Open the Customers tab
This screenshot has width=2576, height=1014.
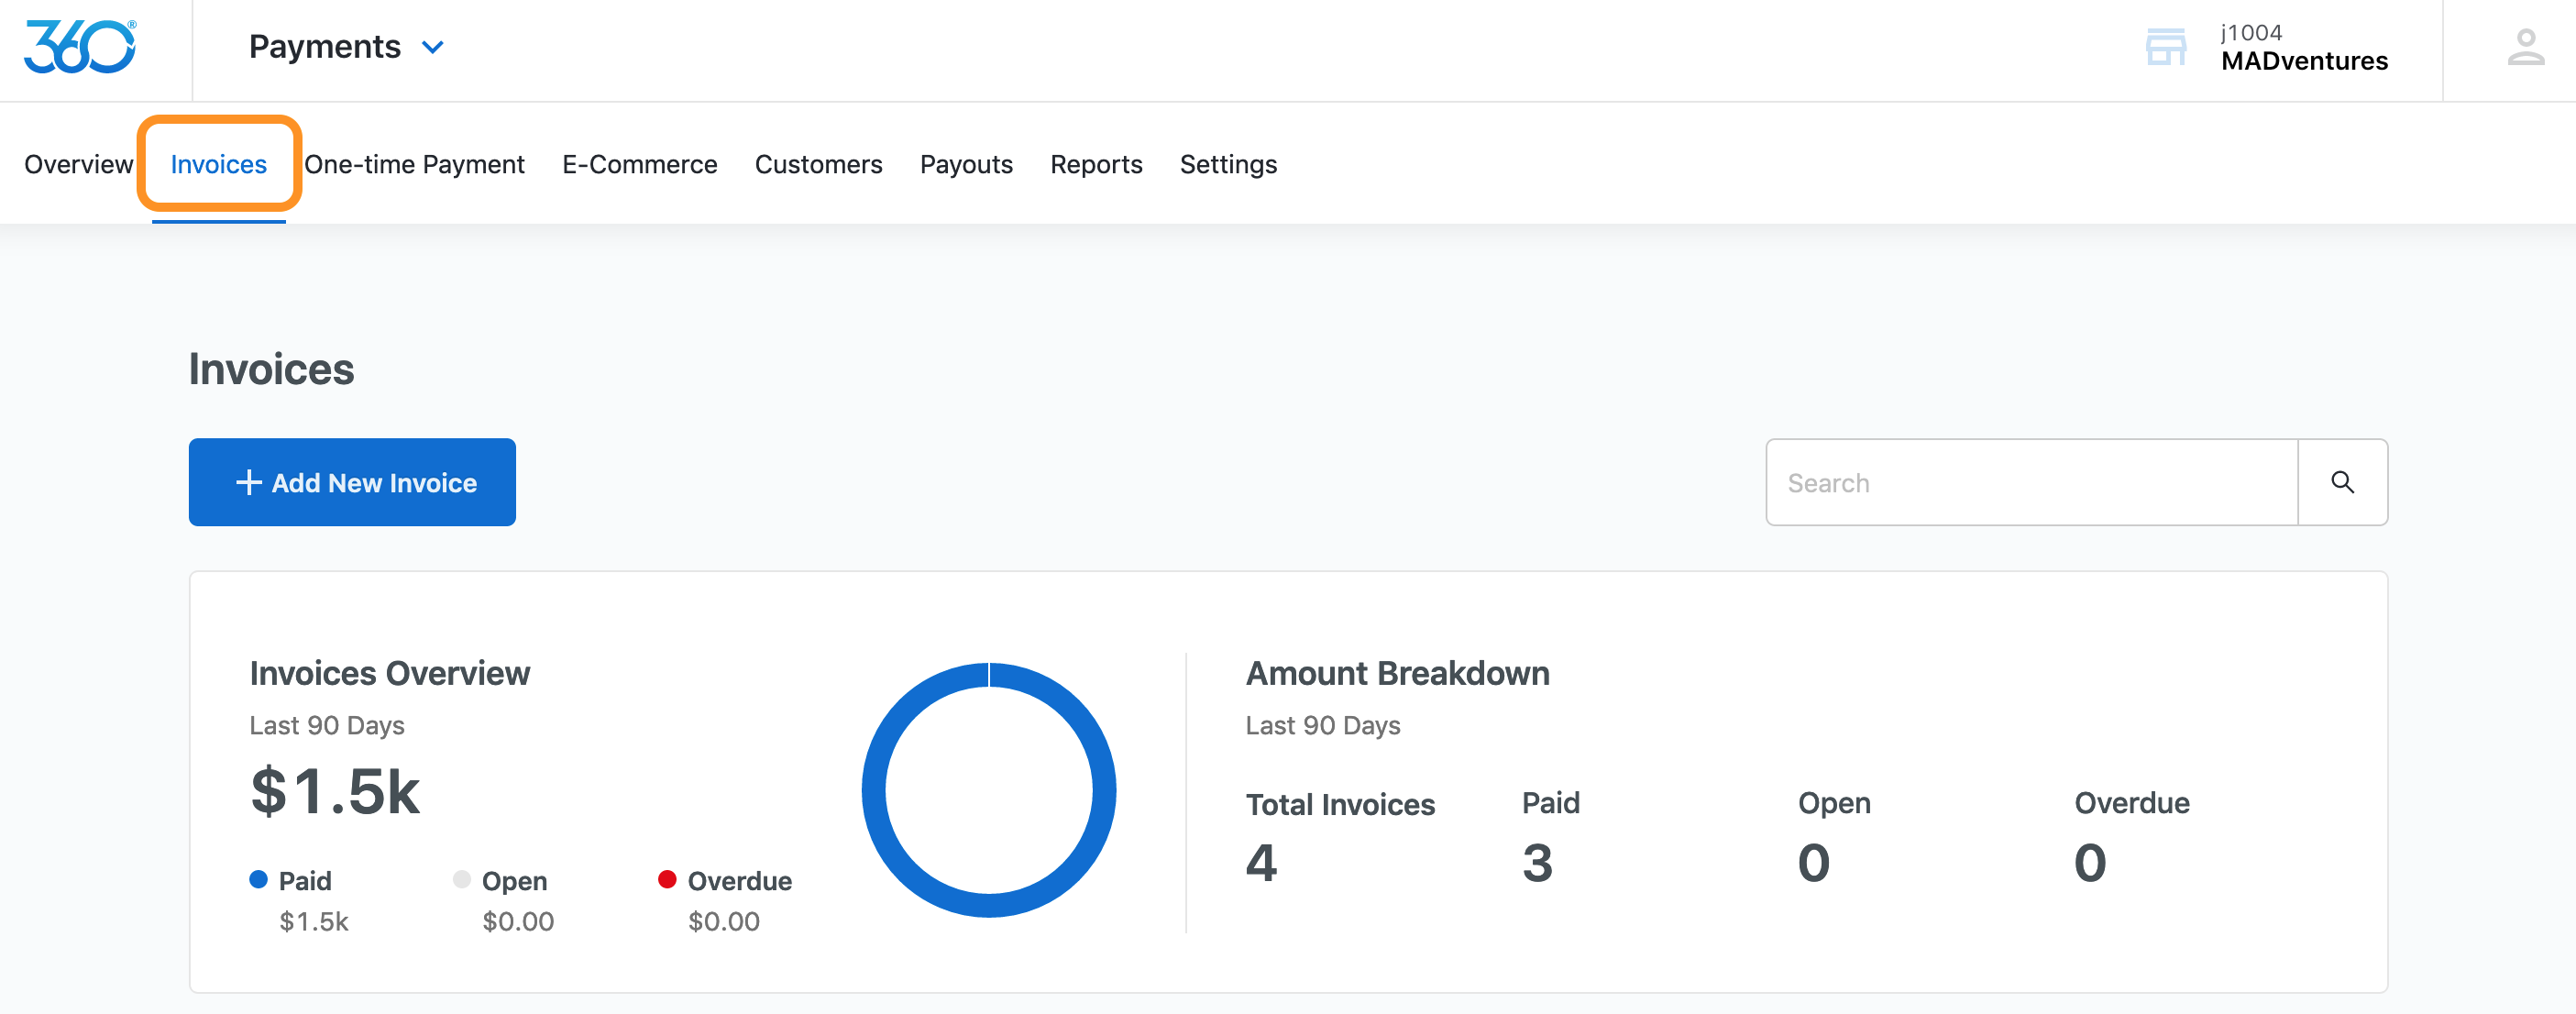click(x=819, y=164)
